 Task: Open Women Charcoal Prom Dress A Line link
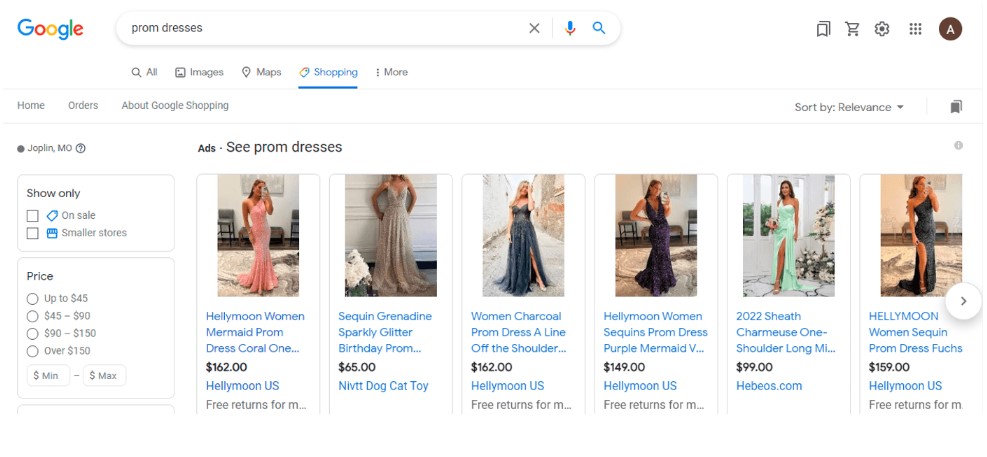pyautogui.click(x=519, y=332)
